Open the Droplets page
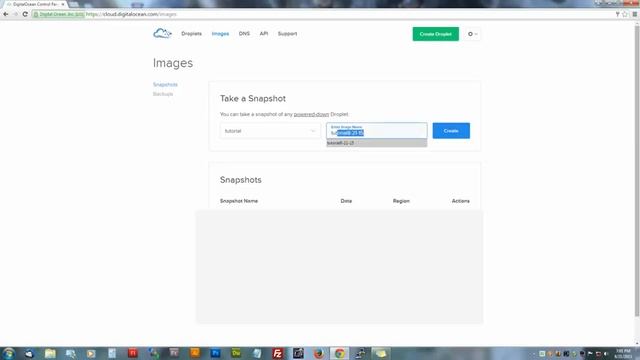 click(191, 34)
